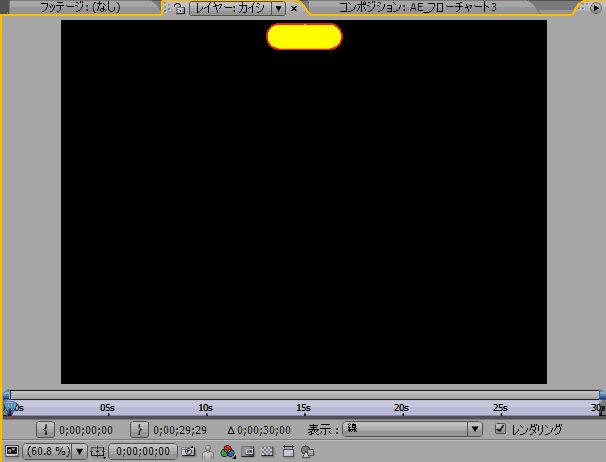Click the always preview this view icon
The image size is (606, 462).
pos(12,451)
